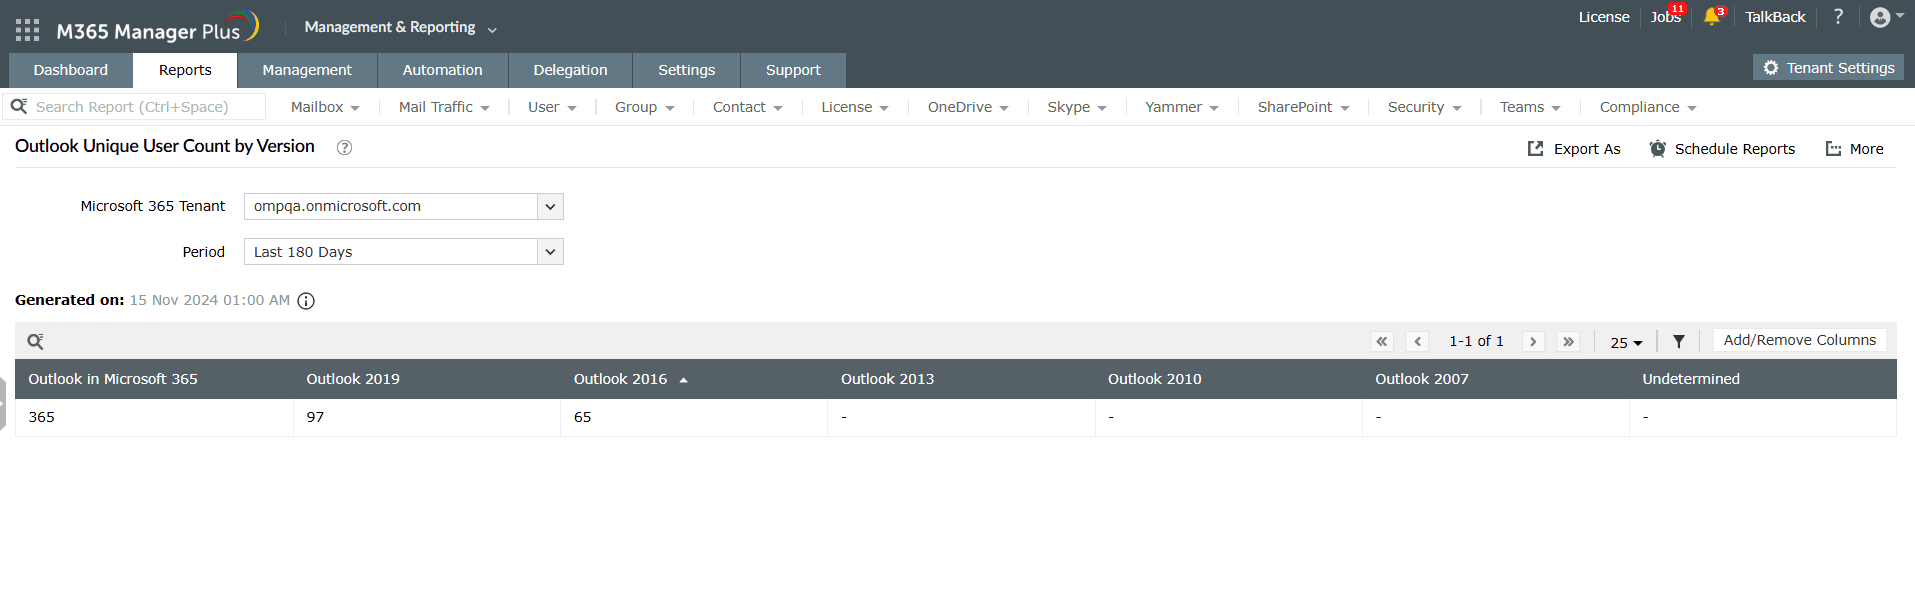Open the License link in header
This screenshot has height=597, width=1915.
tap(1604, 17)
